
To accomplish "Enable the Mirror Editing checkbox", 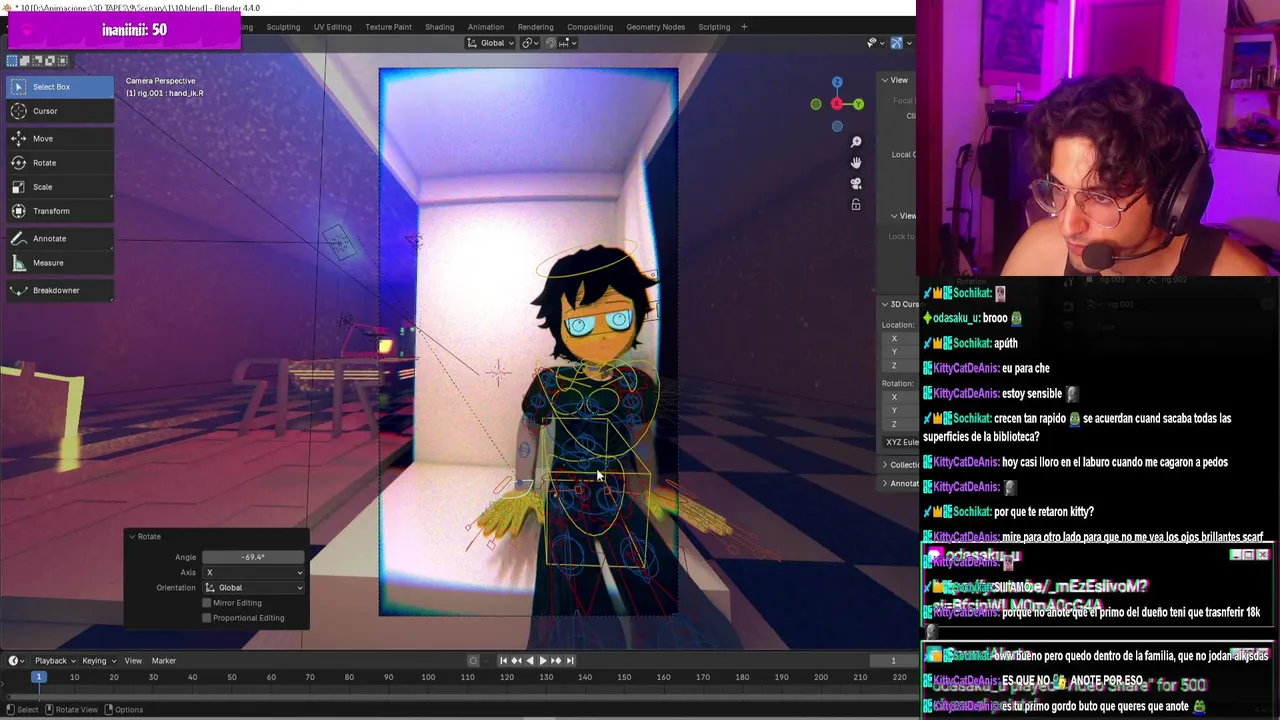I will [x=207, y=603].
